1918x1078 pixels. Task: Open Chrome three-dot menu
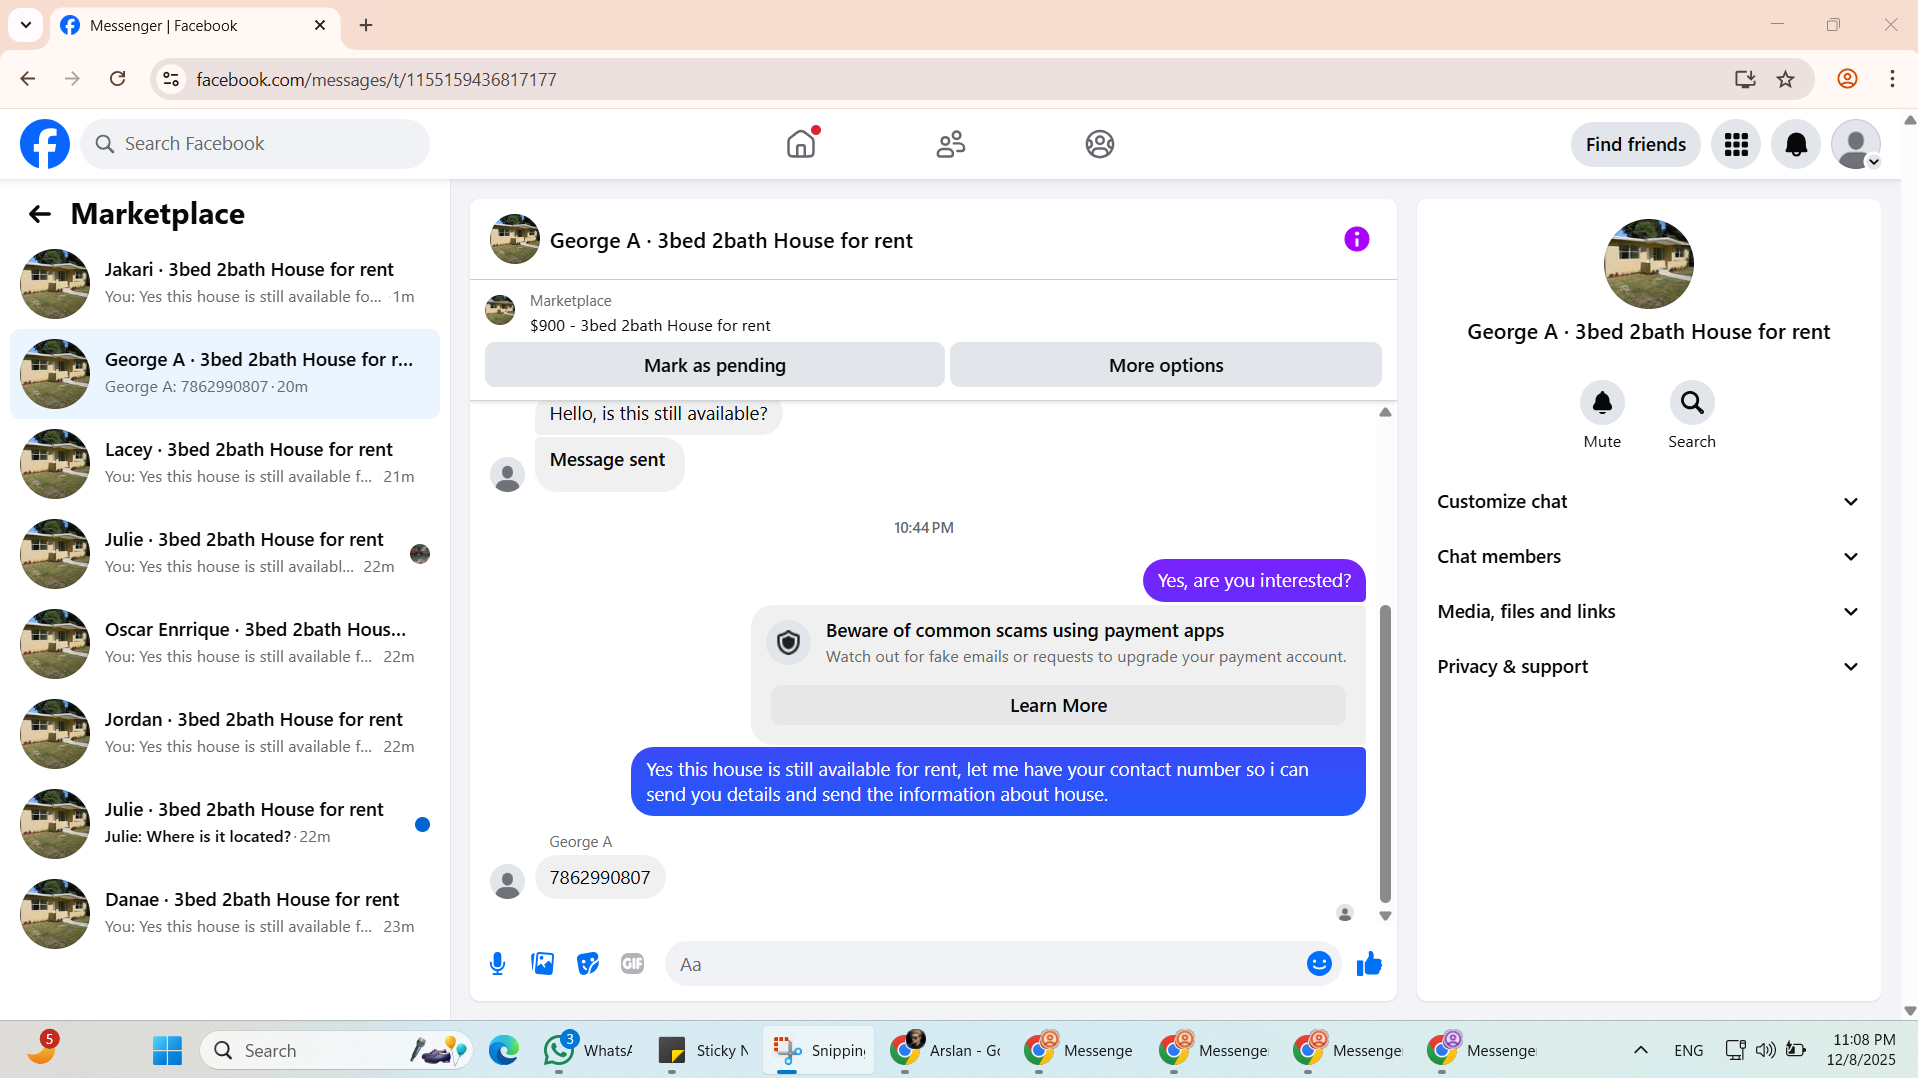1892,79
